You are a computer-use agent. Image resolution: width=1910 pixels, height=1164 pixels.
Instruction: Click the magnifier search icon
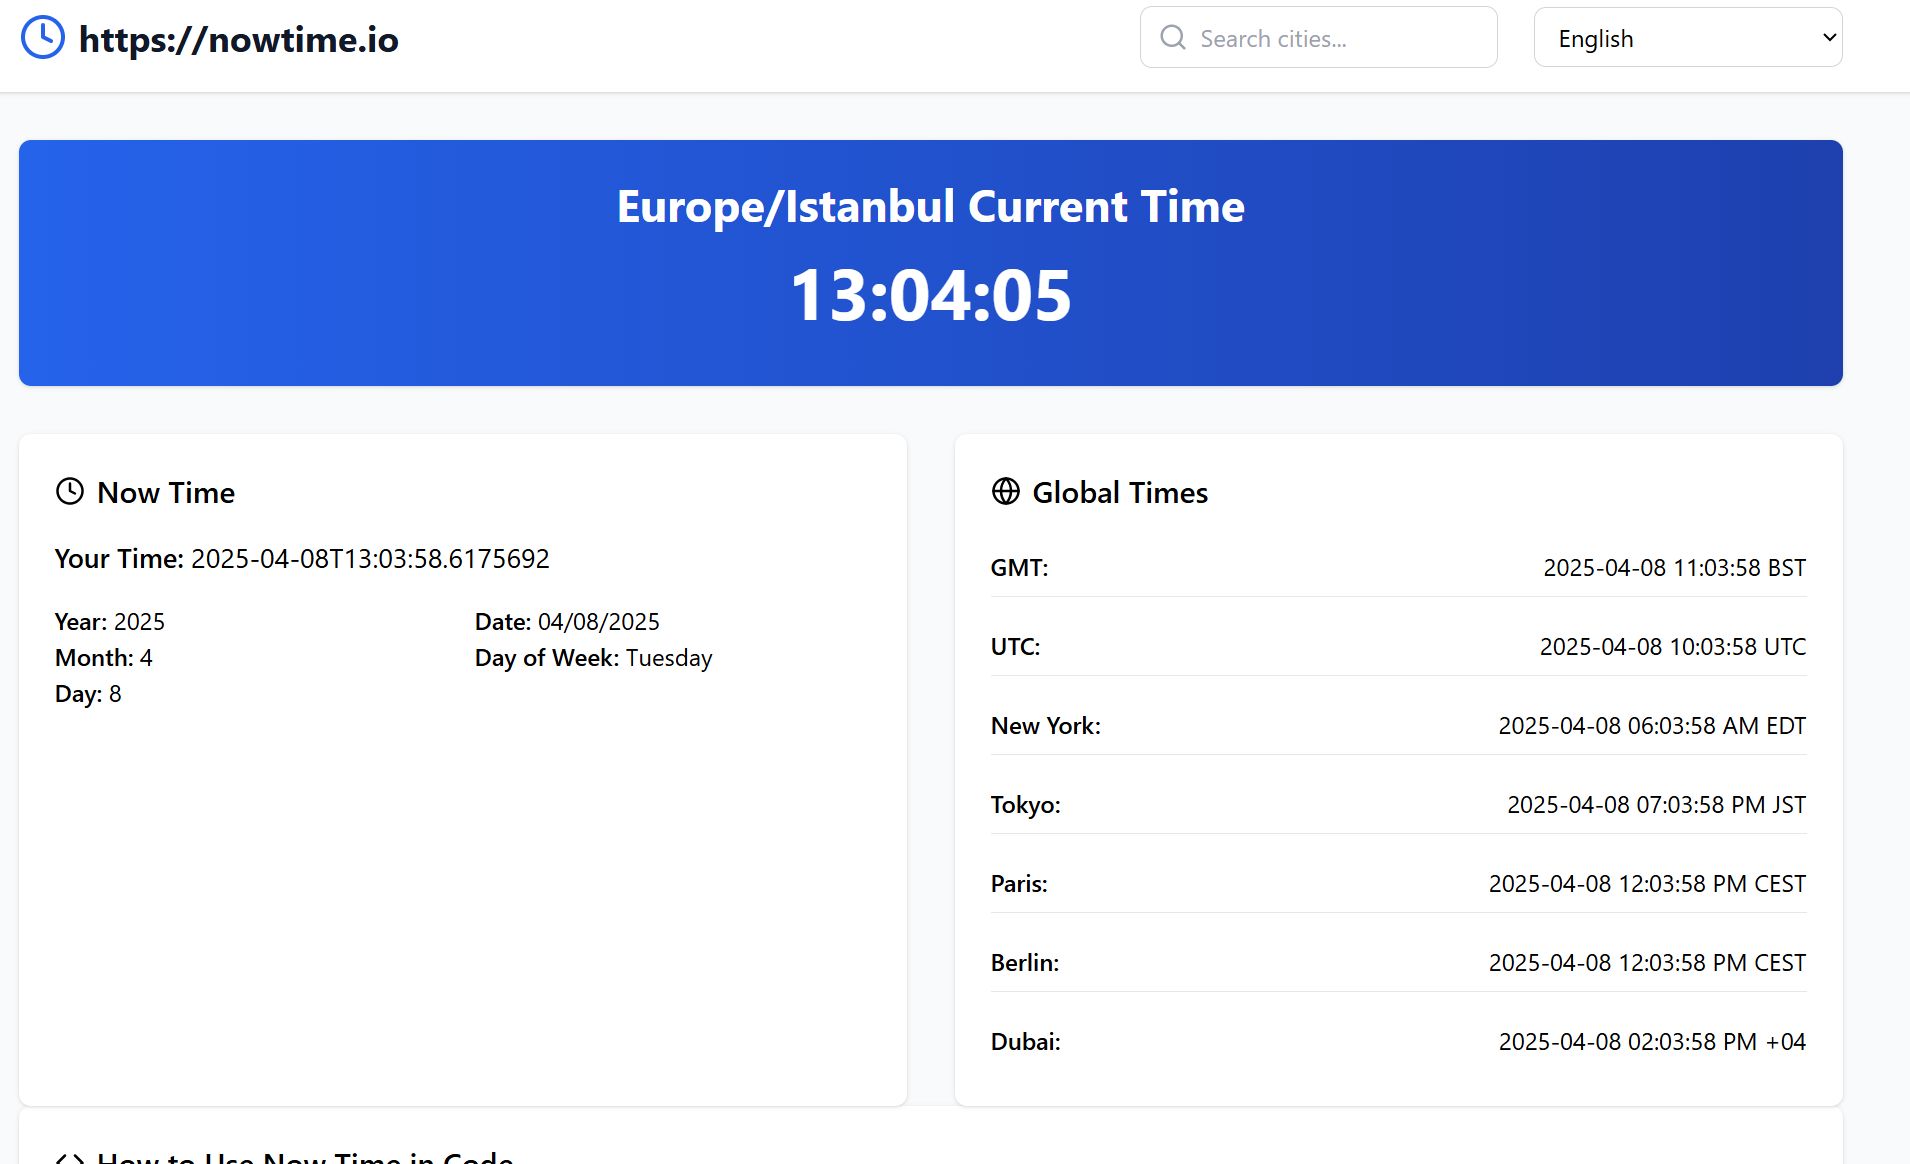tap(1172, 37)
